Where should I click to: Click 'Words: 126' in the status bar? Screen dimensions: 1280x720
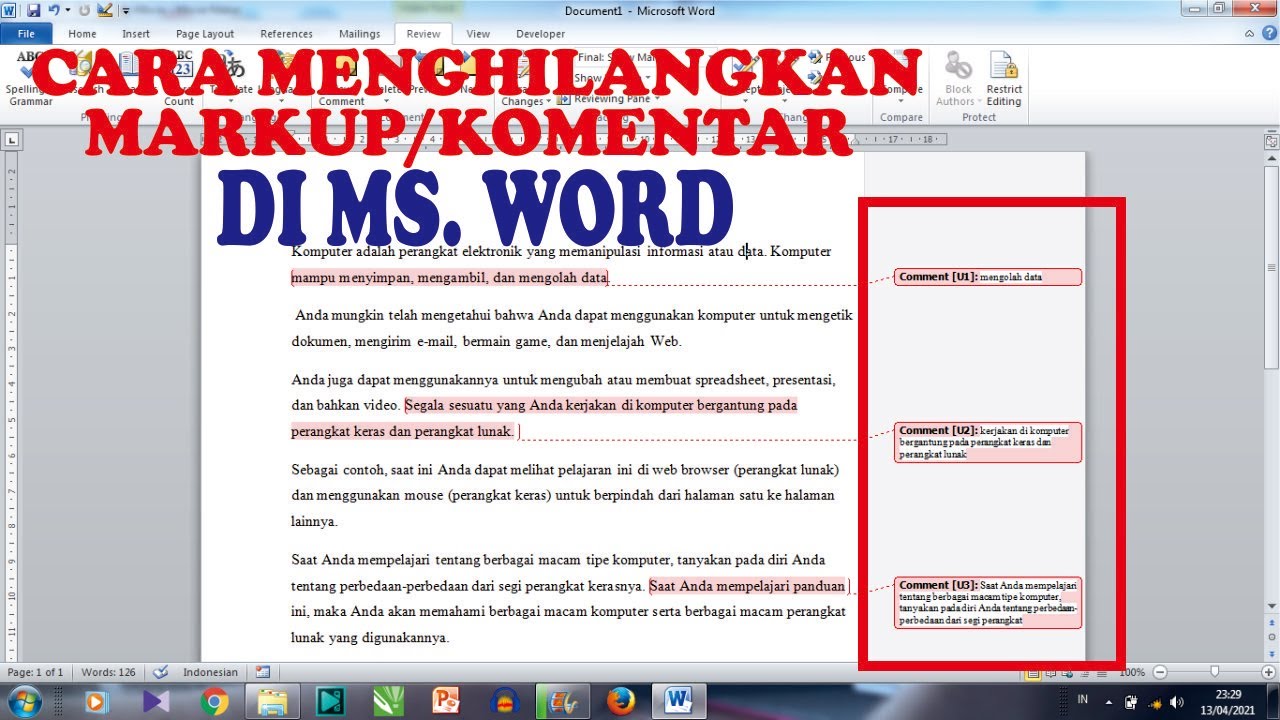(x=109, y=673)
